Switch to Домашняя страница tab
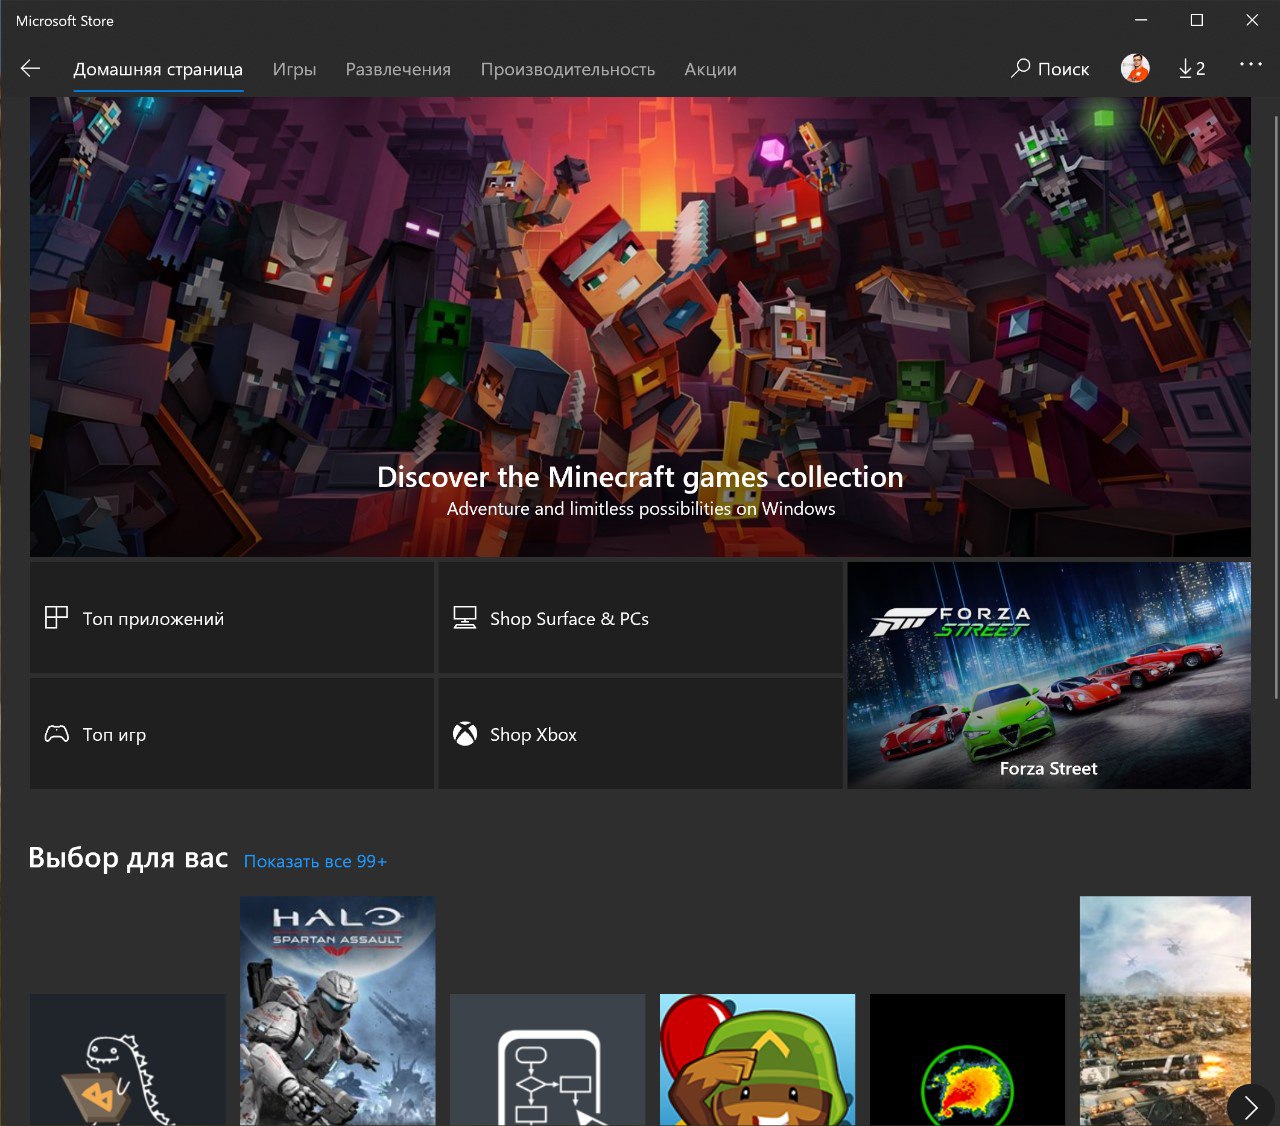The image size is (1280, 1126). (x=158, y=69)
